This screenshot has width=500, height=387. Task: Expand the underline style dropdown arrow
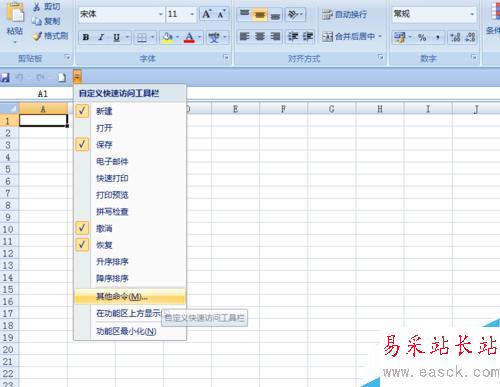pos(127,37)
